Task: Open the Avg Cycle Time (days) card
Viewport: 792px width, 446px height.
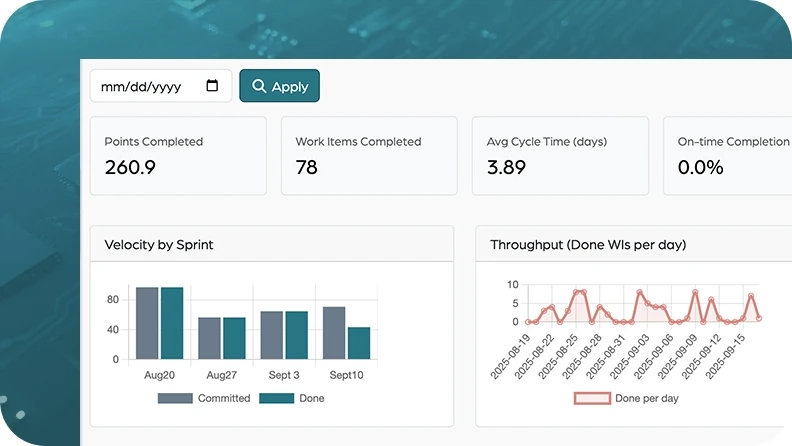Action: [x=560, y=156]
